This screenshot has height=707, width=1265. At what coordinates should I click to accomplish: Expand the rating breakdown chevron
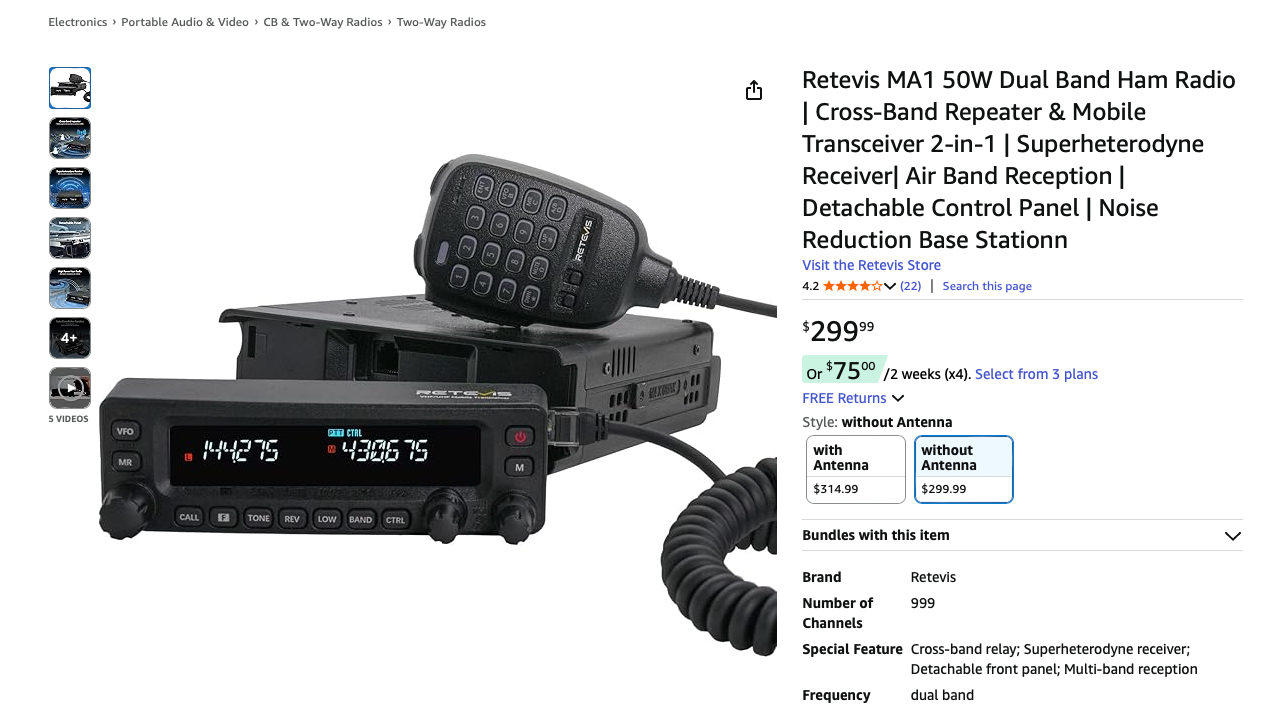tap(890, 286)
